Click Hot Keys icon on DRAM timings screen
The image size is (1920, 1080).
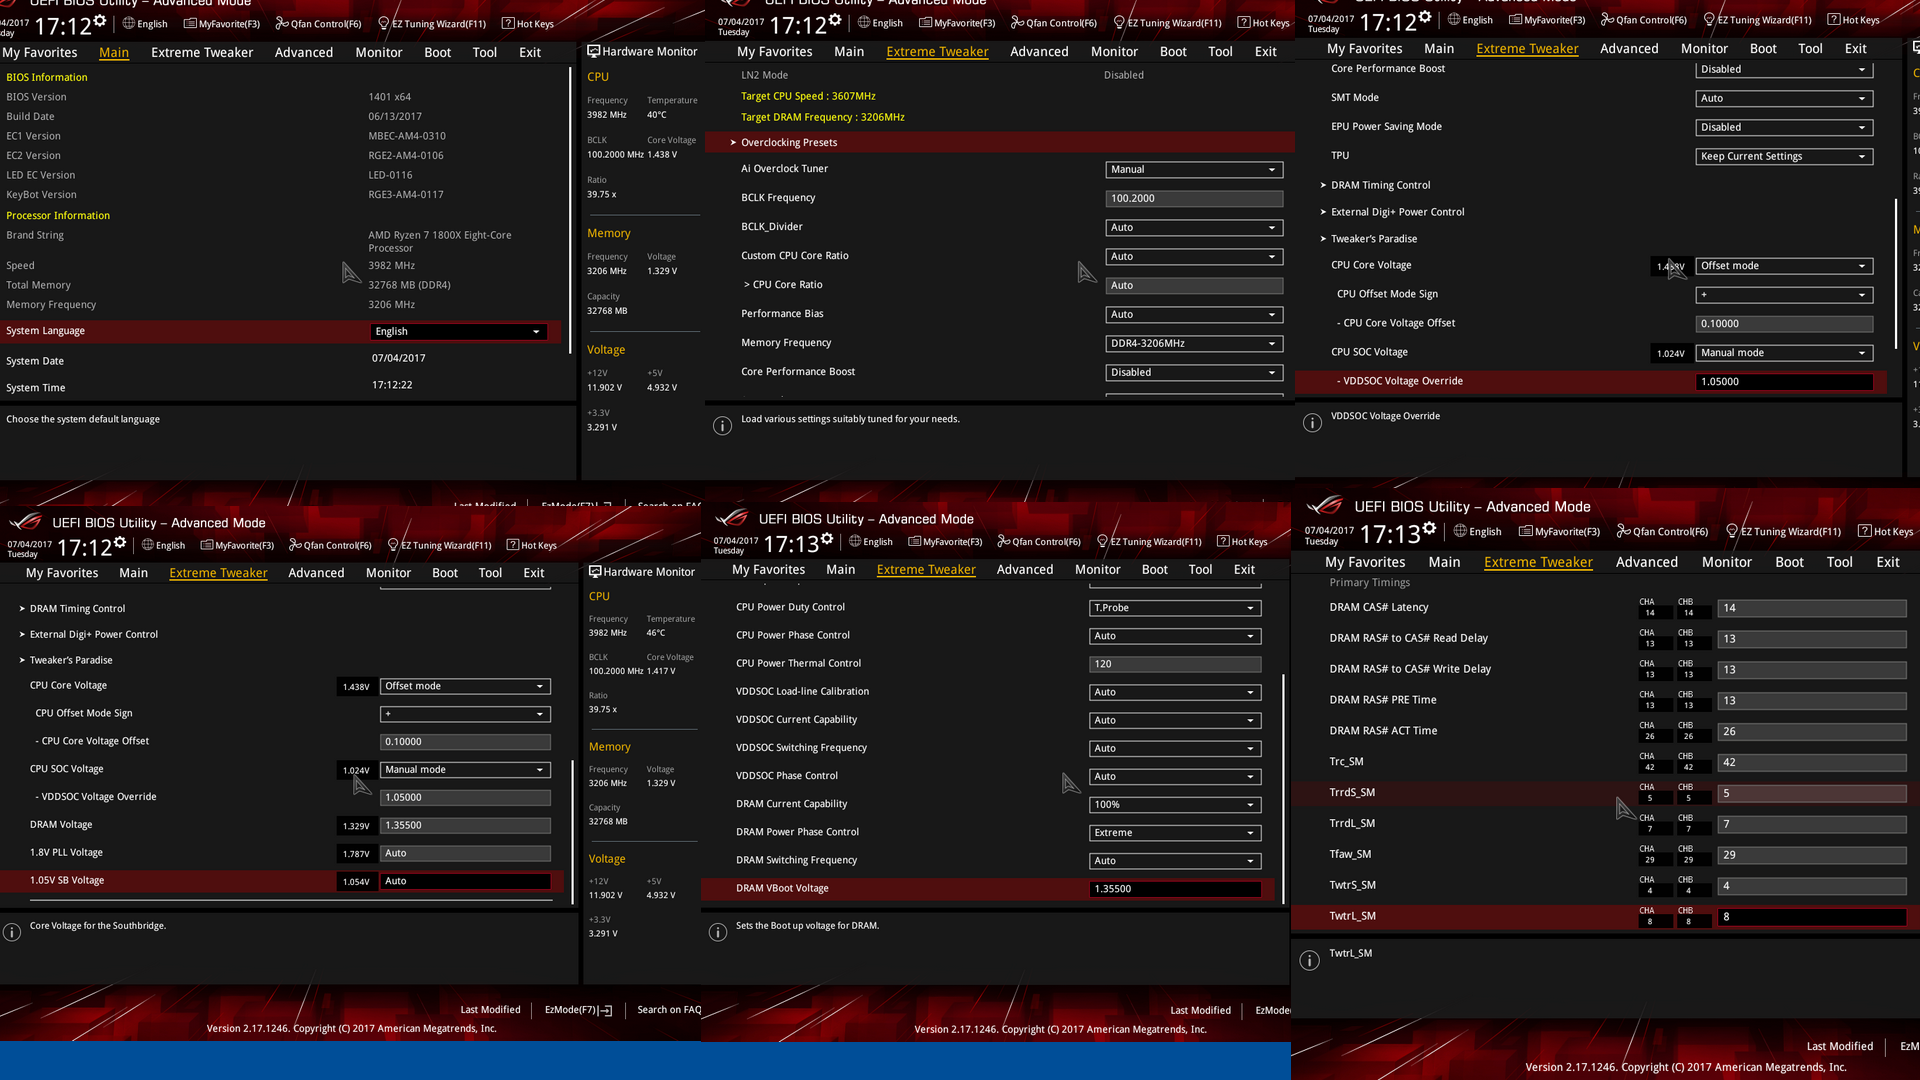coord(1865,531)
